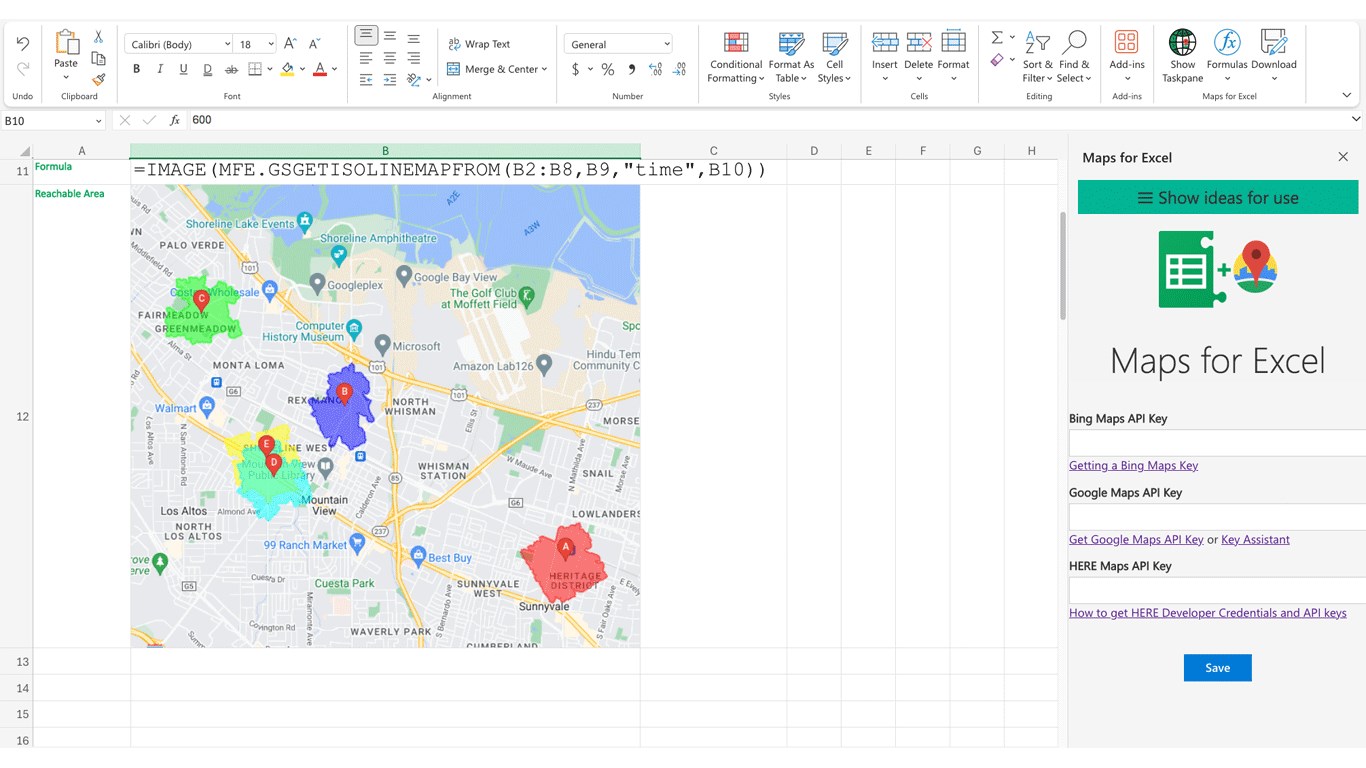Click the font color red A swatch
The height and width of the screenshot is (768, 1366).
pyautogui.click(x=319, y=69)
